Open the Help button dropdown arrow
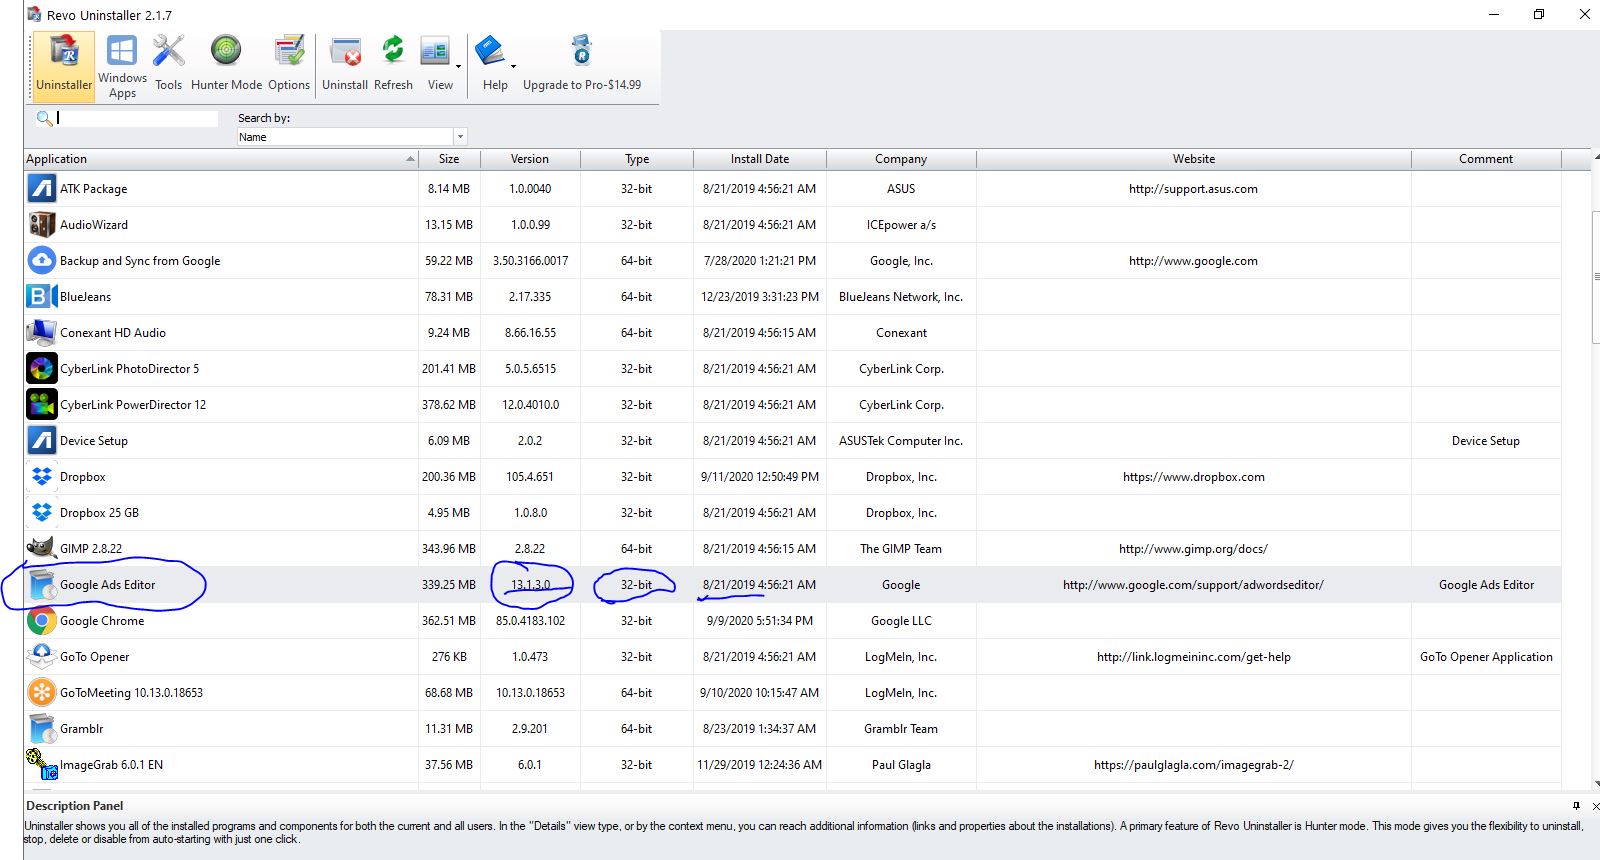The width and height of the screenshot is (1600, 860). (514, 67)
